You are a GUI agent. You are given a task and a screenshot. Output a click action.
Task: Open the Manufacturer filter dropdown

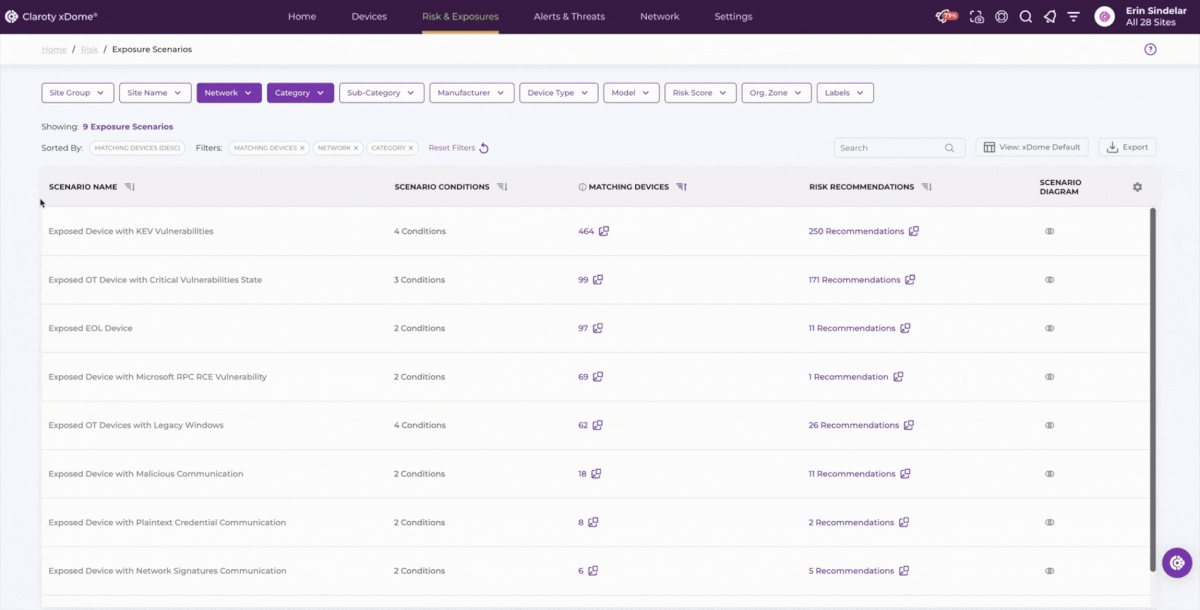472,93
